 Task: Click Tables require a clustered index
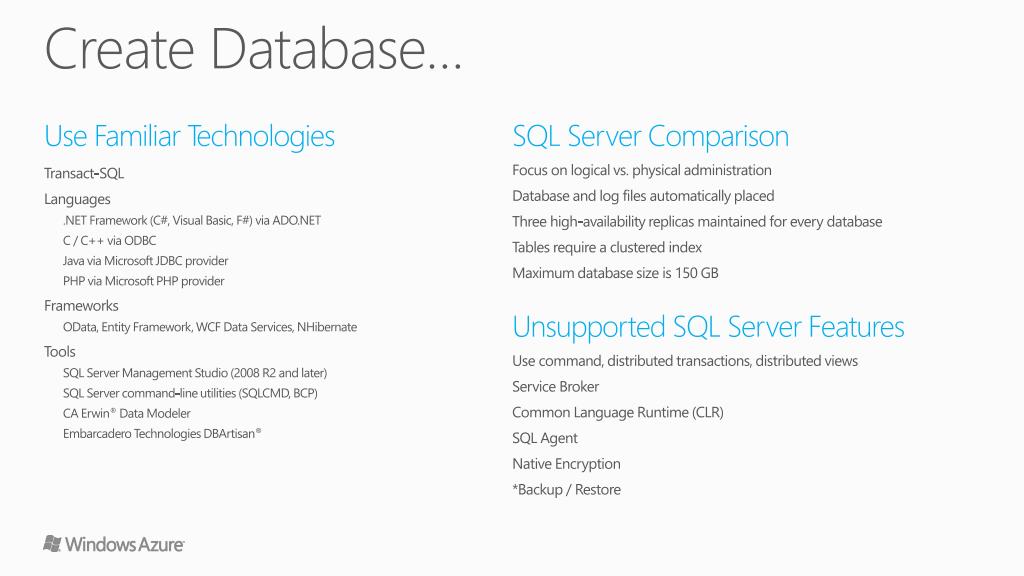(x=607, y=248)
